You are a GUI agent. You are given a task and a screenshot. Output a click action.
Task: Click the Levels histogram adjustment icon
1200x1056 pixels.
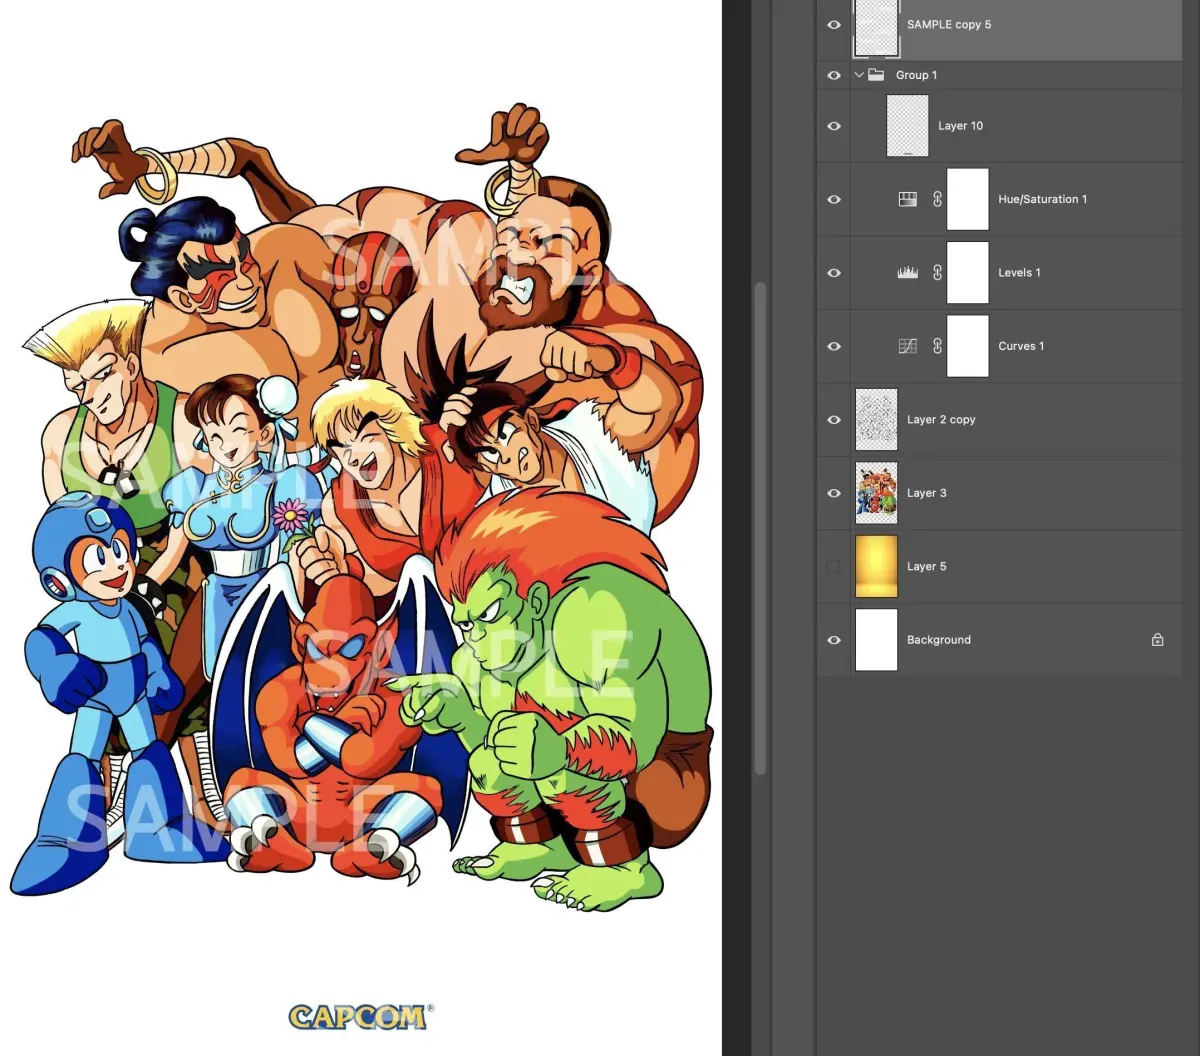908,273
